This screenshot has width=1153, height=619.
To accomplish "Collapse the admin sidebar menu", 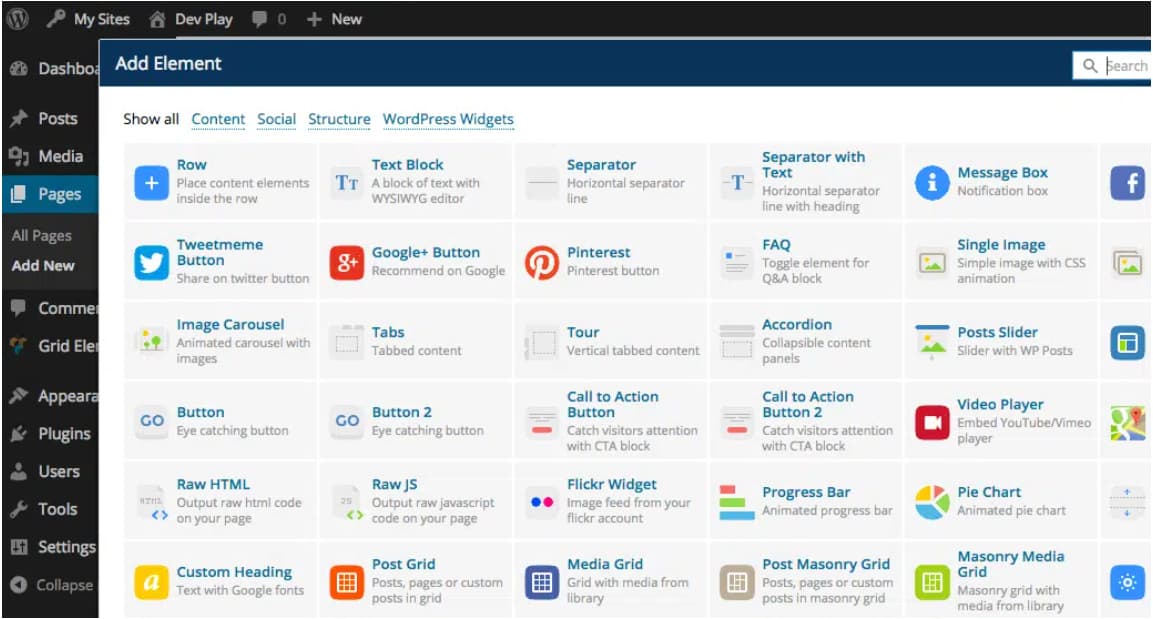I will 50,585.
